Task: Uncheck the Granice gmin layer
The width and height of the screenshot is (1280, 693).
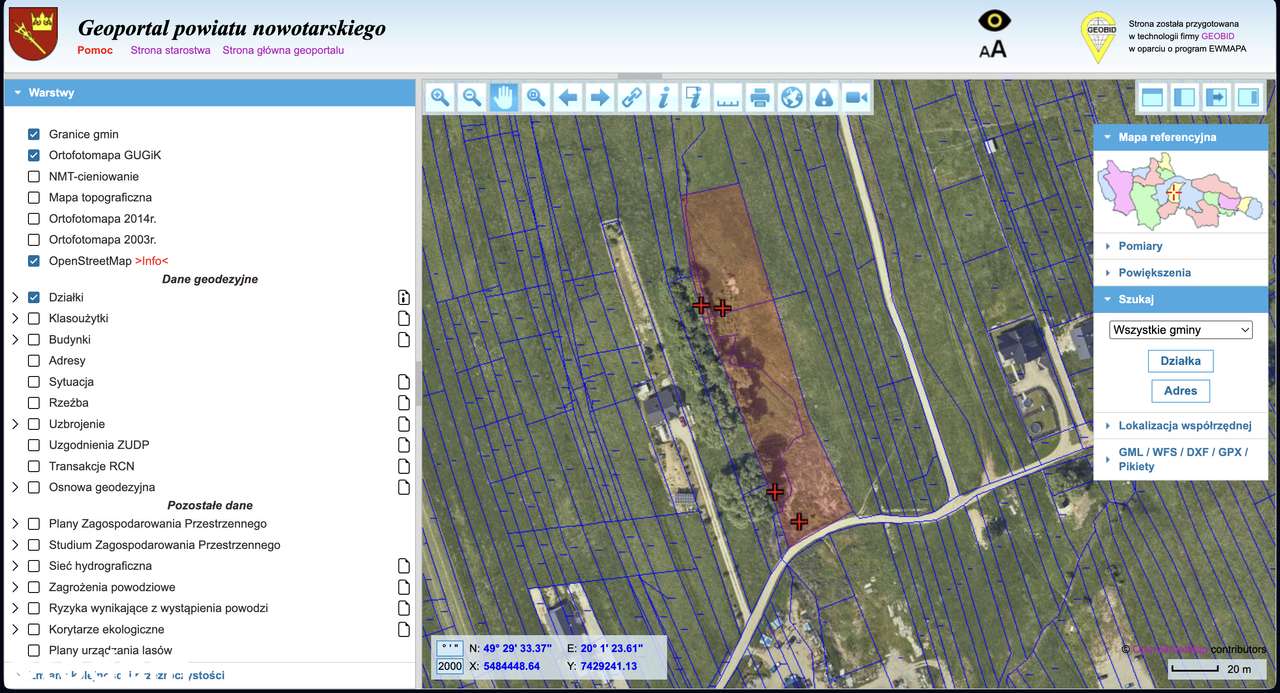Action: tap(34, 134)
